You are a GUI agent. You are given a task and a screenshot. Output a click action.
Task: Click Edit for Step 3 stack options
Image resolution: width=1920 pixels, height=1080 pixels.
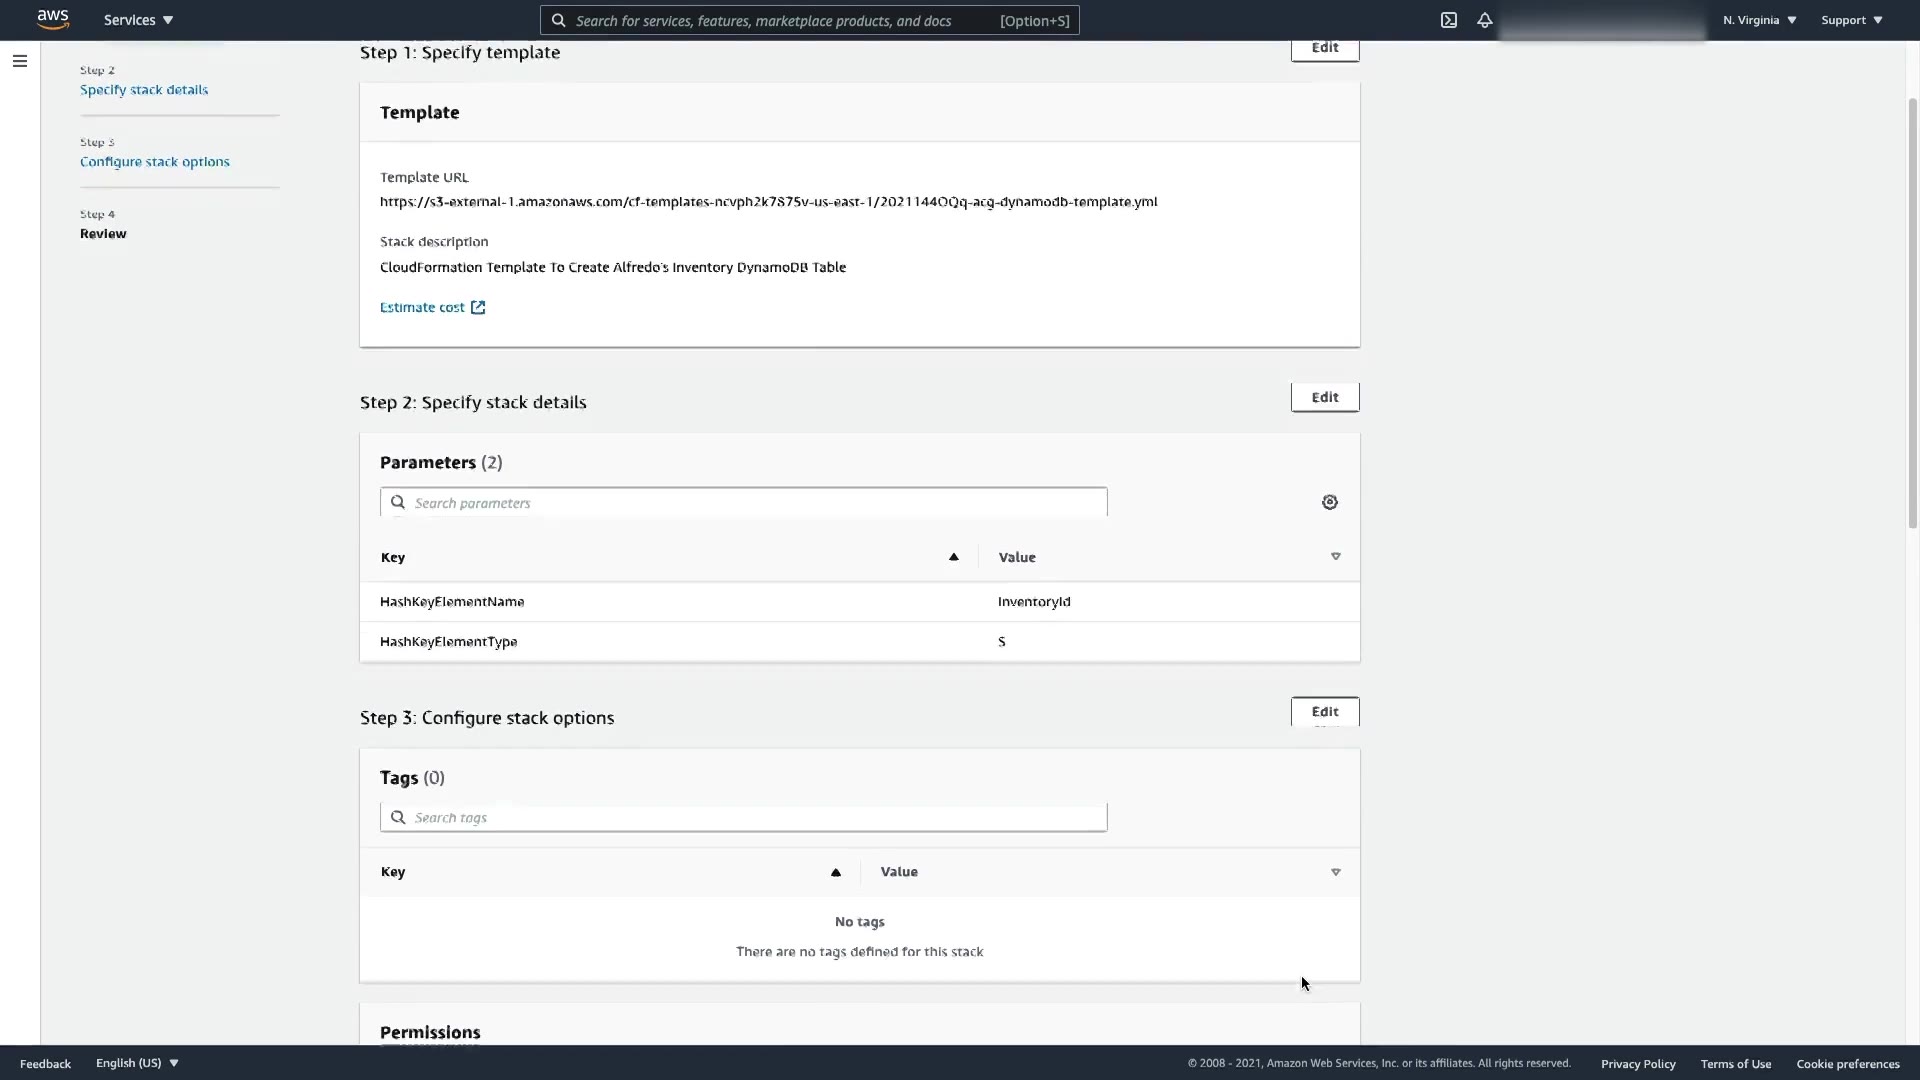tap(1324, 712)
